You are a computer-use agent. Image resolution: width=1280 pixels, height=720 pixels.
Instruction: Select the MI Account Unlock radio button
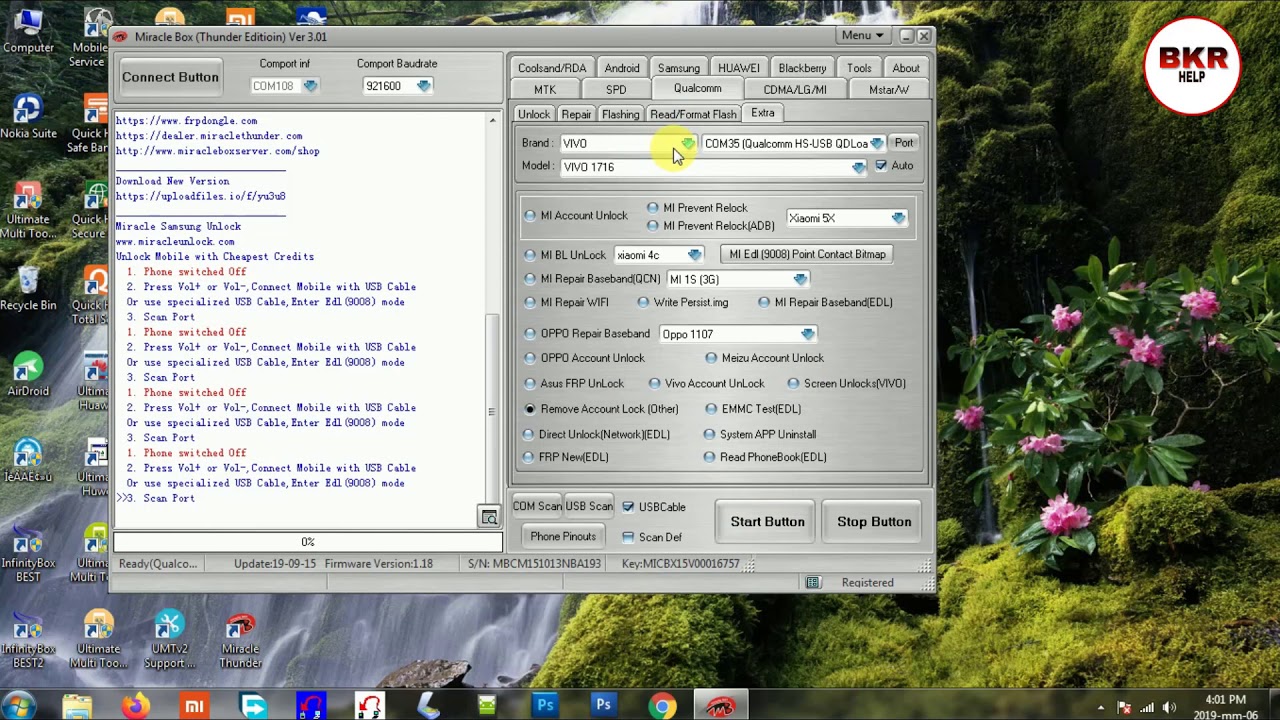530,216
